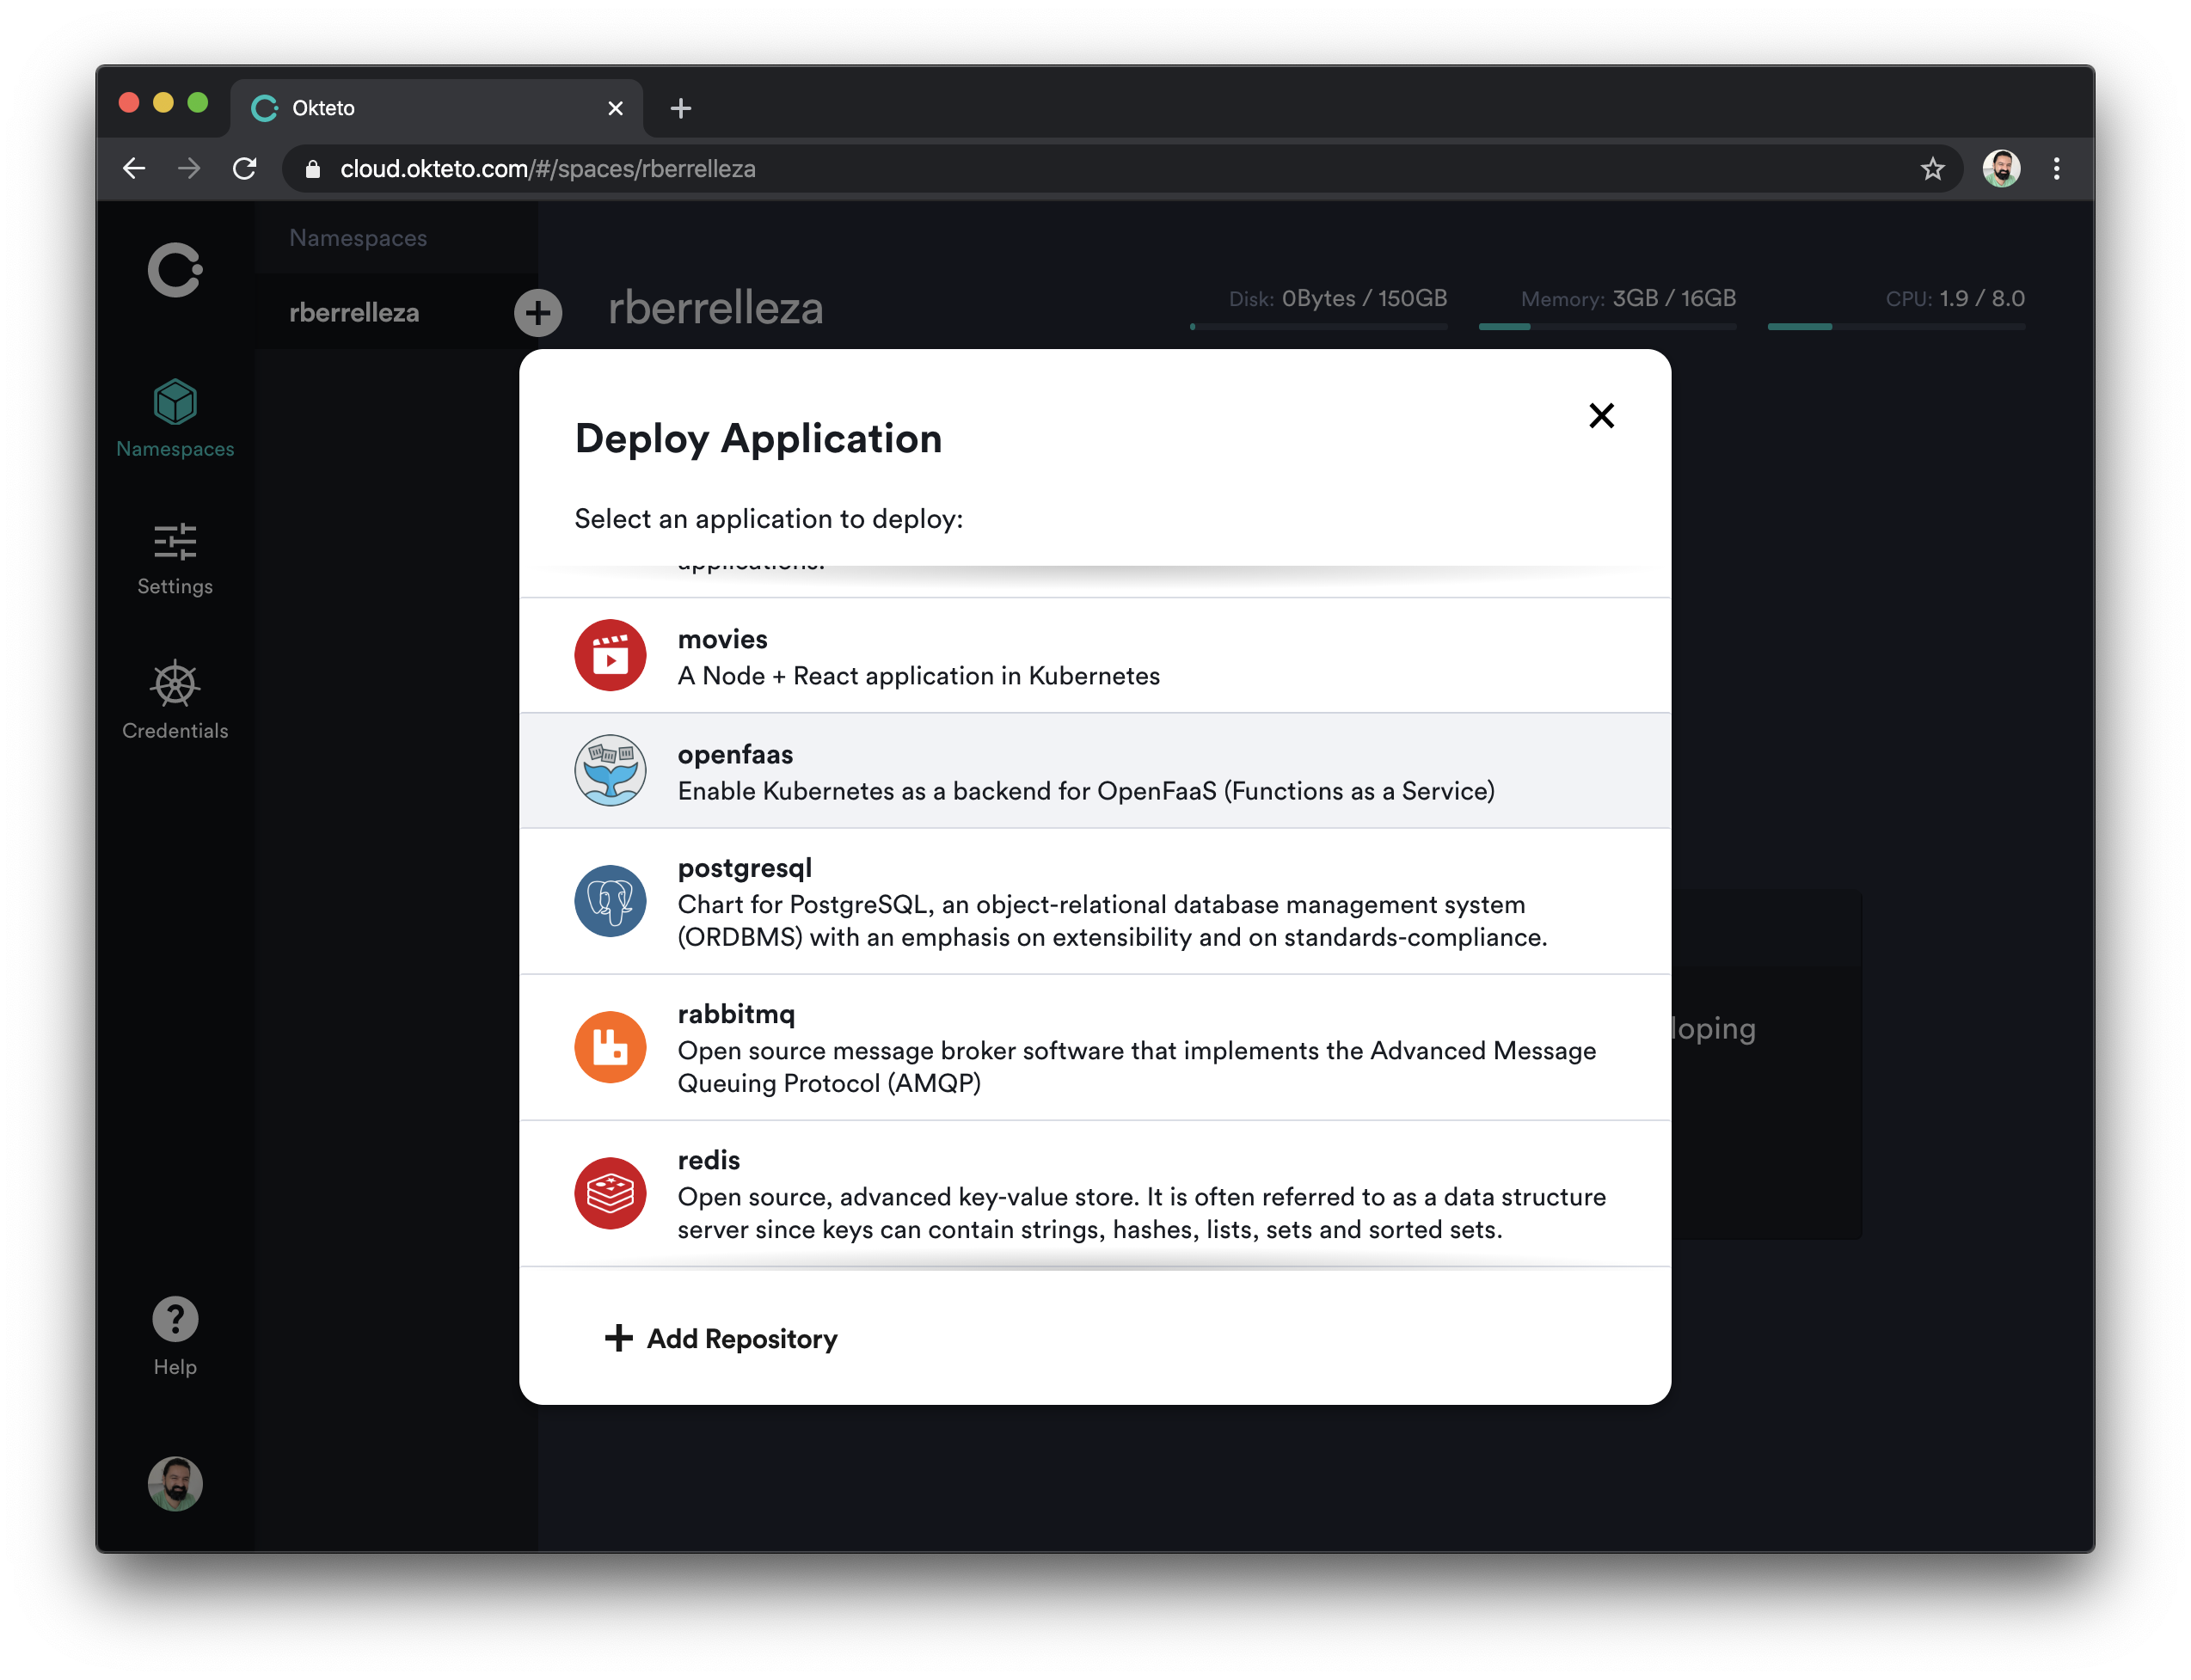
Task: Choose rabbitmq entry title
Action: (736, 1014)
